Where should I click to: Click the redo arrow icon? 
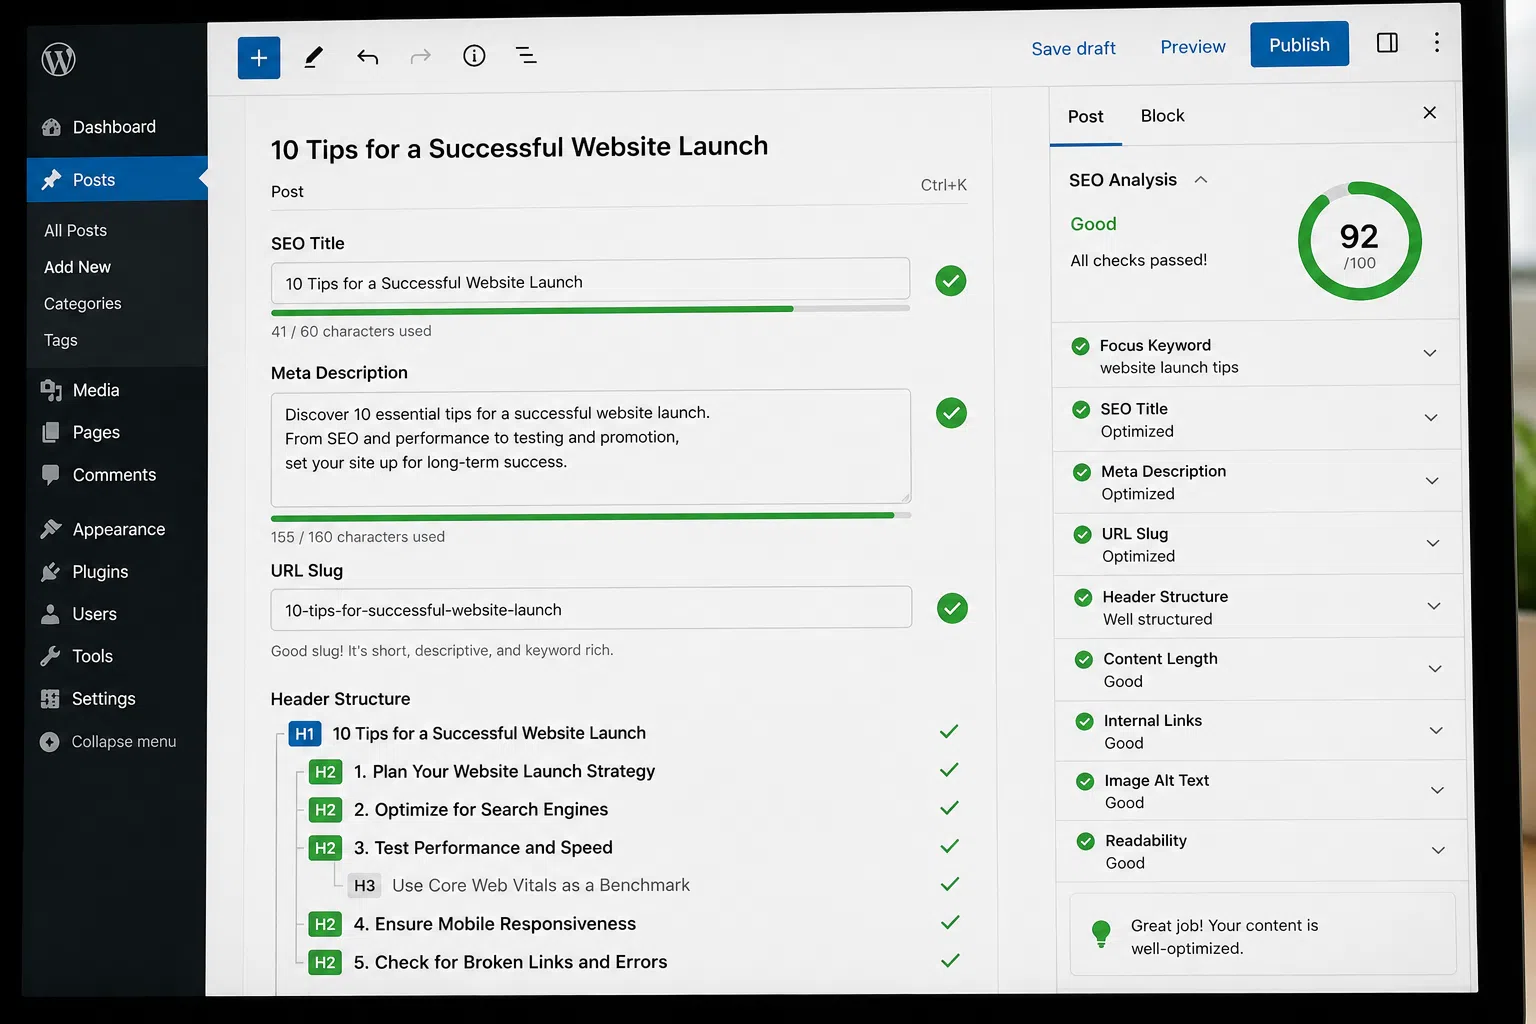coord(421,56)
